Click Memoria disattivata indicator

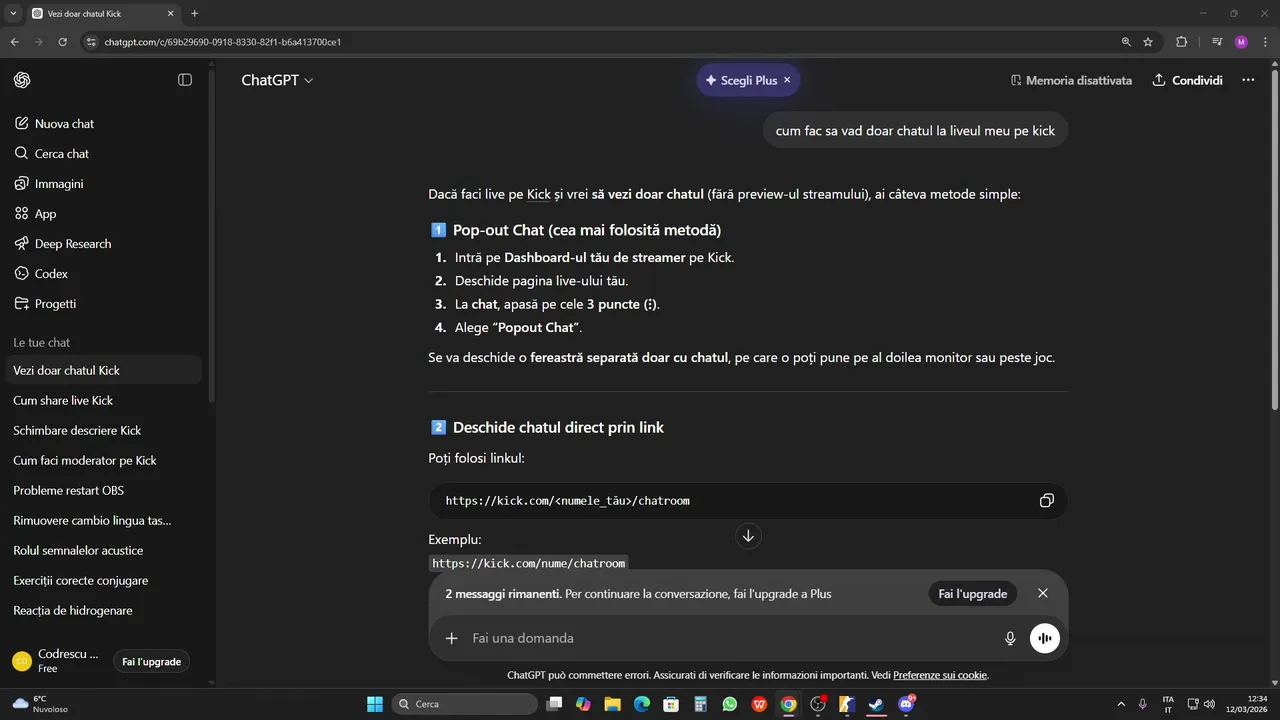(x=1071, y=80)
